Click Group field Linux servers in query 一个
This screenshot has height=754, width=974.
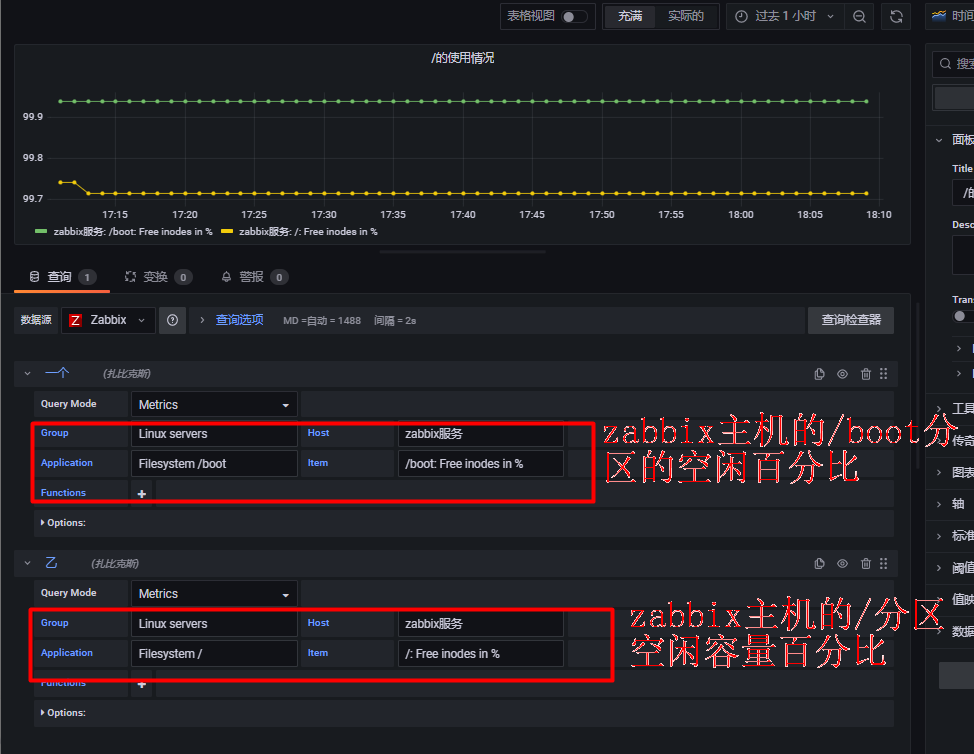pos(214,434)
